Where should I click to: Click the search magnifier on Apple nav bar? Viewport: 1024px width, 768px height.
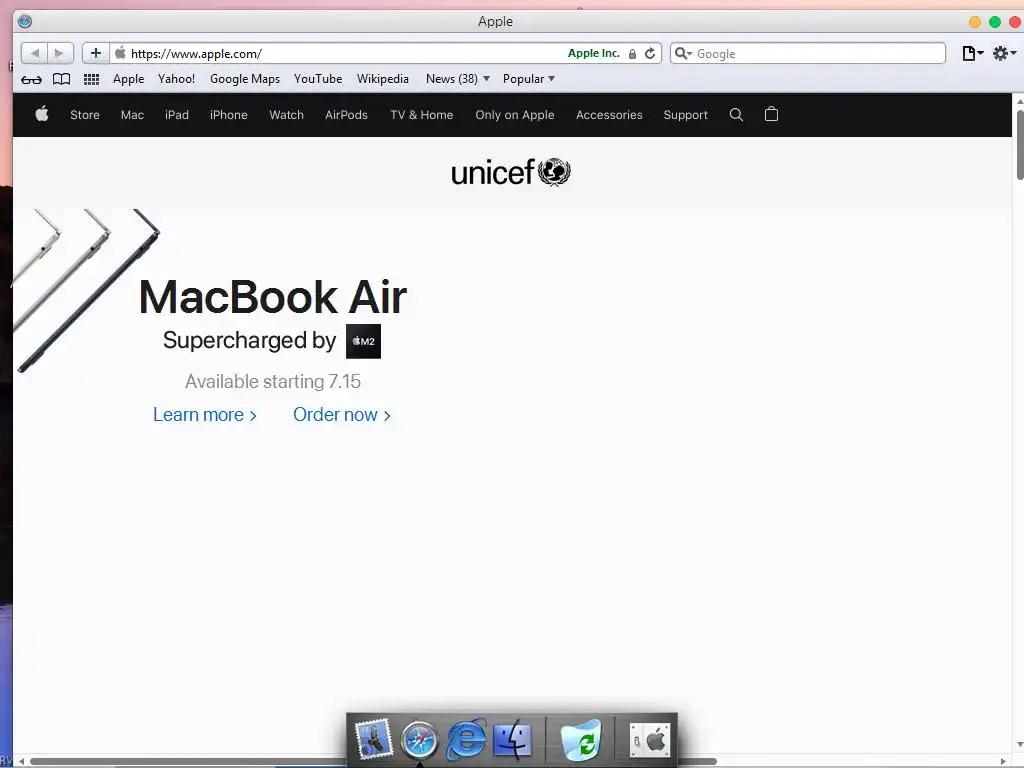[736, 115]
